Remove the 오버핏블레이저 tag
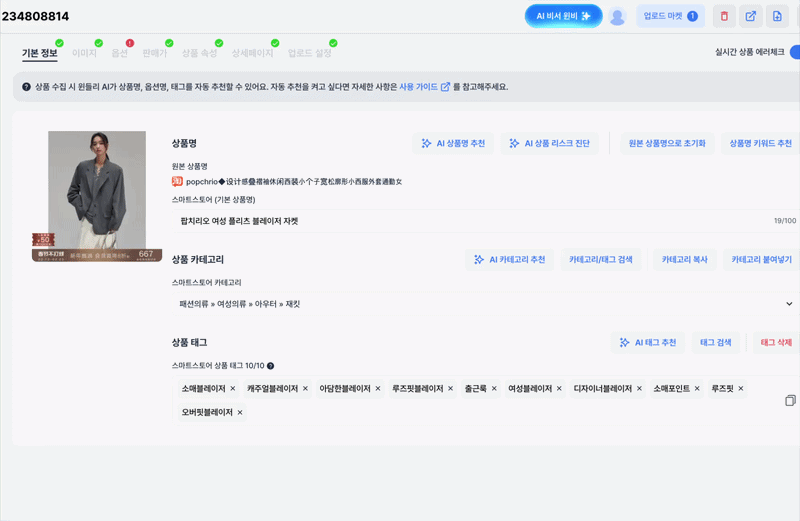This screenshot has height=521, width=800. tap(240, 412)
